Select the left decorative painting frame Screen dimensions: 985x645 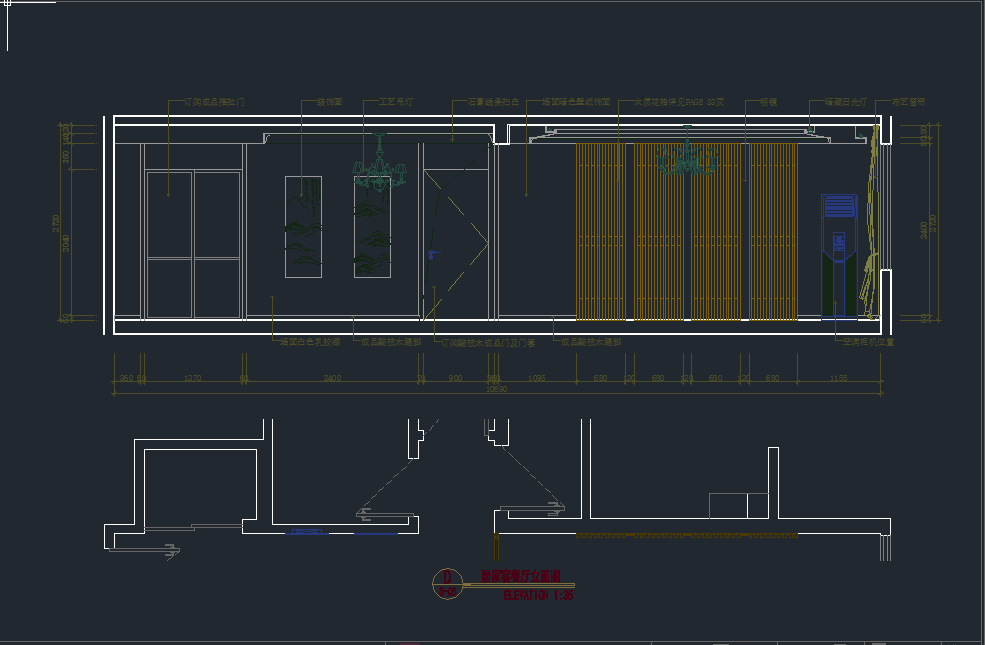(303, 227)
